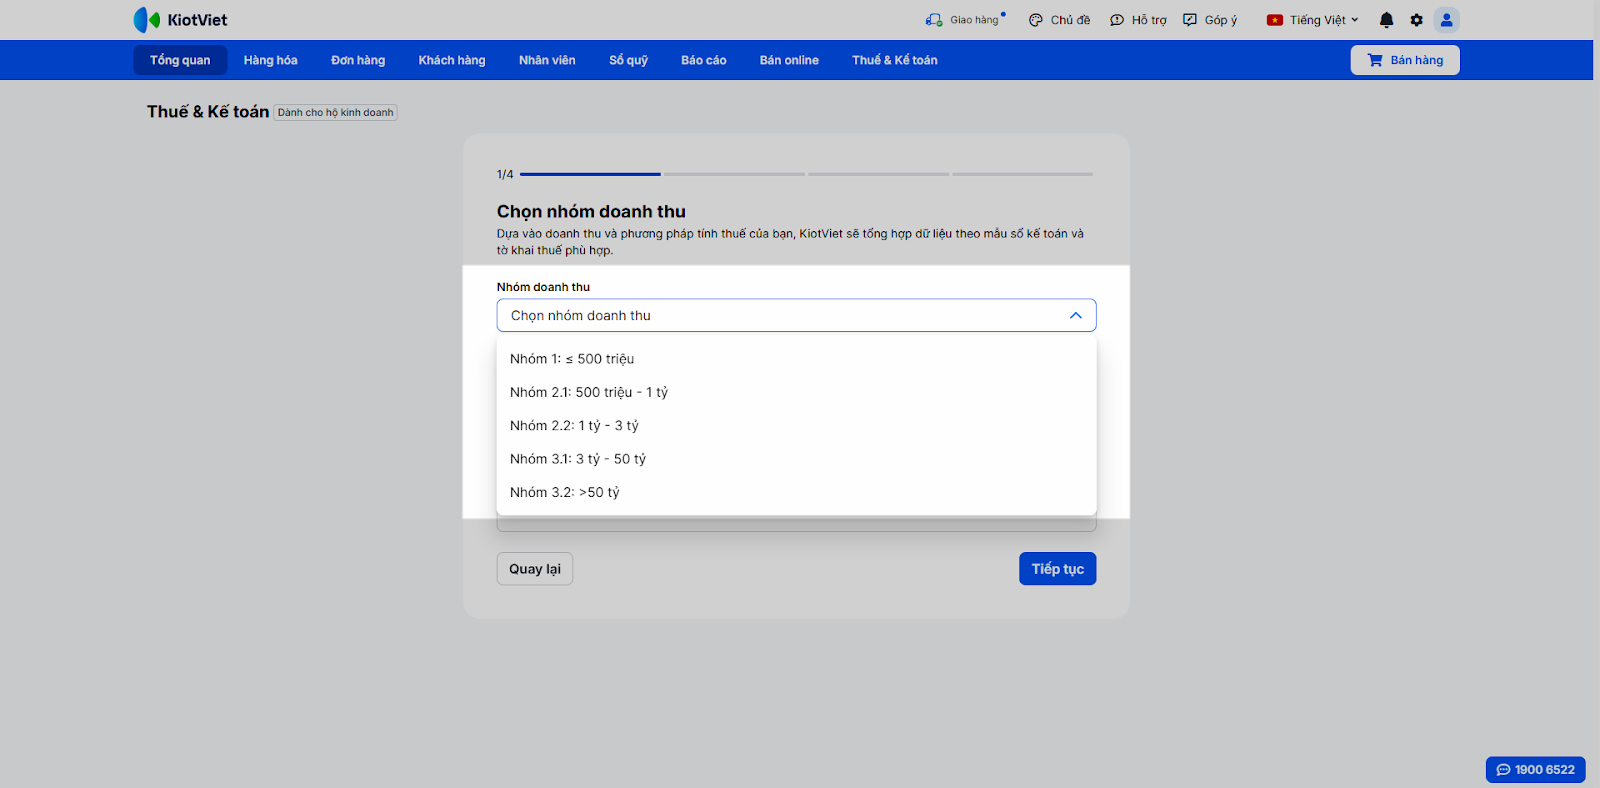The height and width of the screenshot is (788, 1600).
Task: Click the Thuế & Kế toán page title
Action: coord(208,112)
